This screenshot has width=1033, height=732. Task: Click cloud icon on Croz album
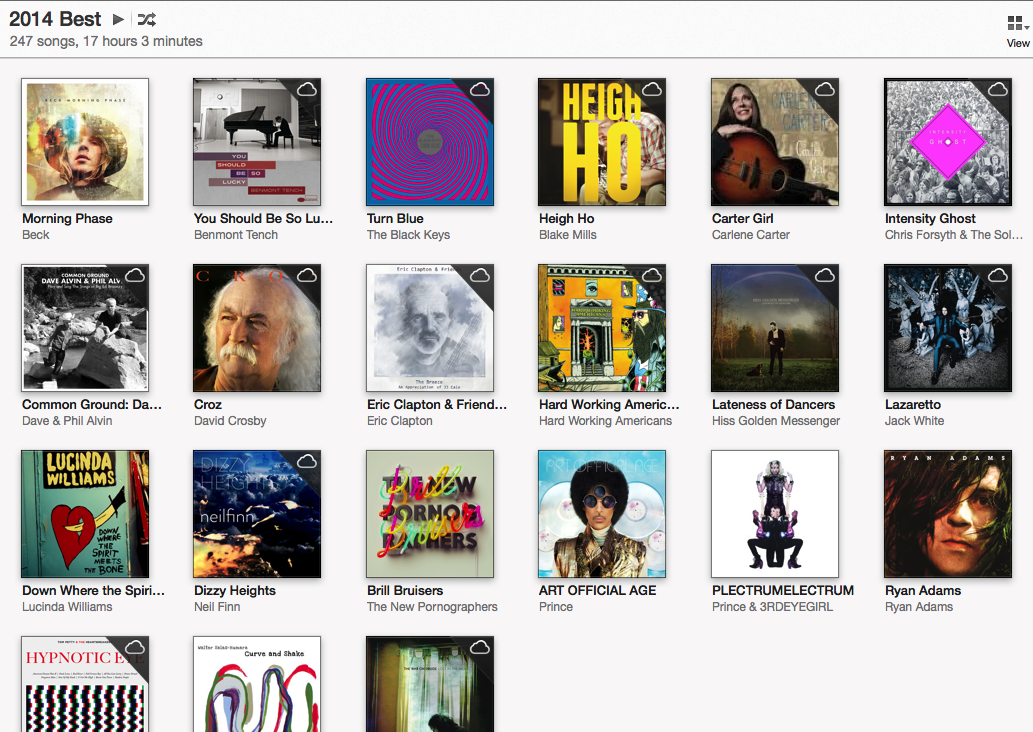307,275
